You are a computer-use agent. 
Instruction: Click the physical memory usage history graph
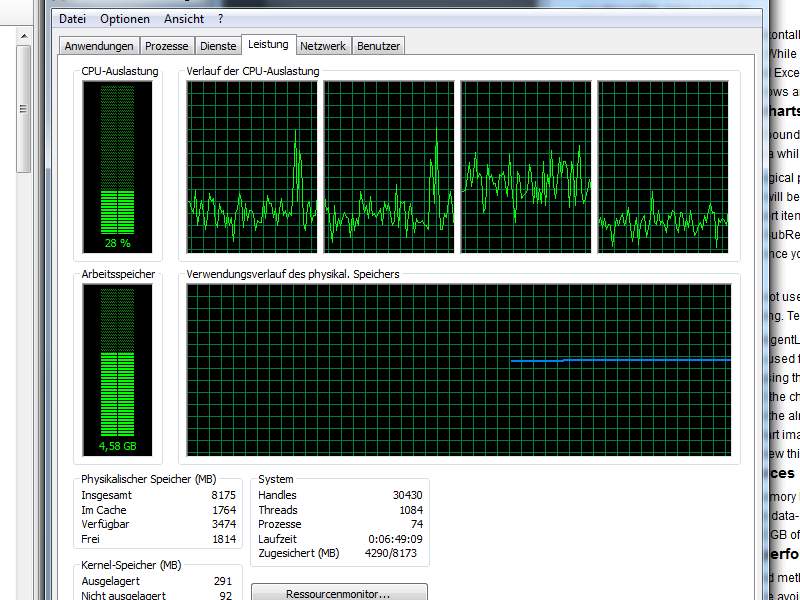(x=459, y=370)
